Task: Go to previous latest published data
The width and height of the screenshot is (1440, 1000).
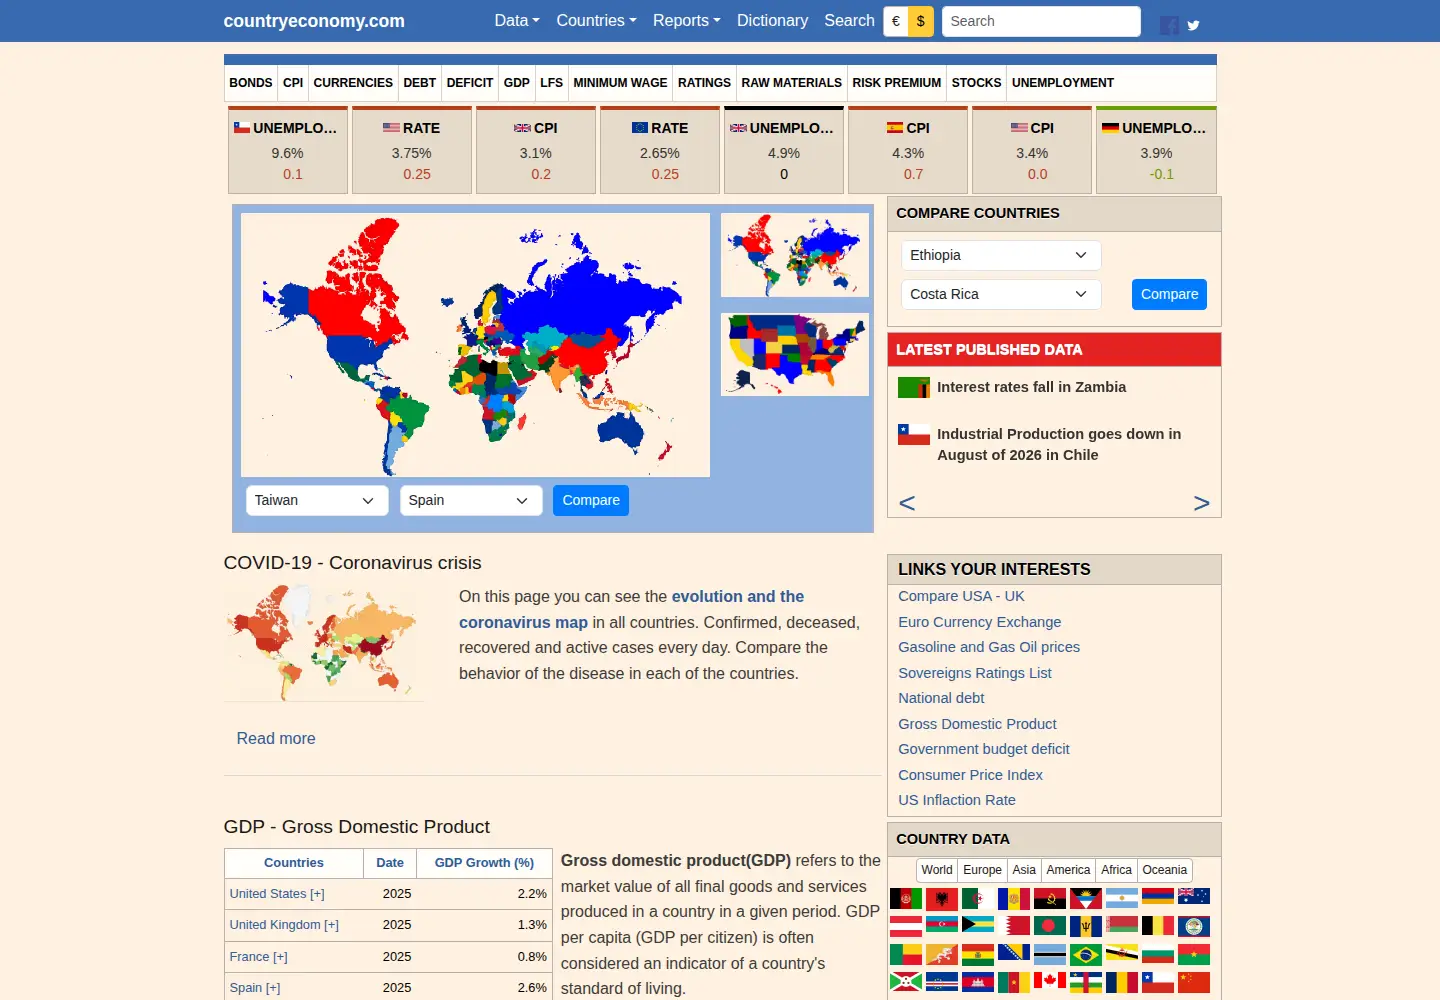Action: [x=907, y=503]
